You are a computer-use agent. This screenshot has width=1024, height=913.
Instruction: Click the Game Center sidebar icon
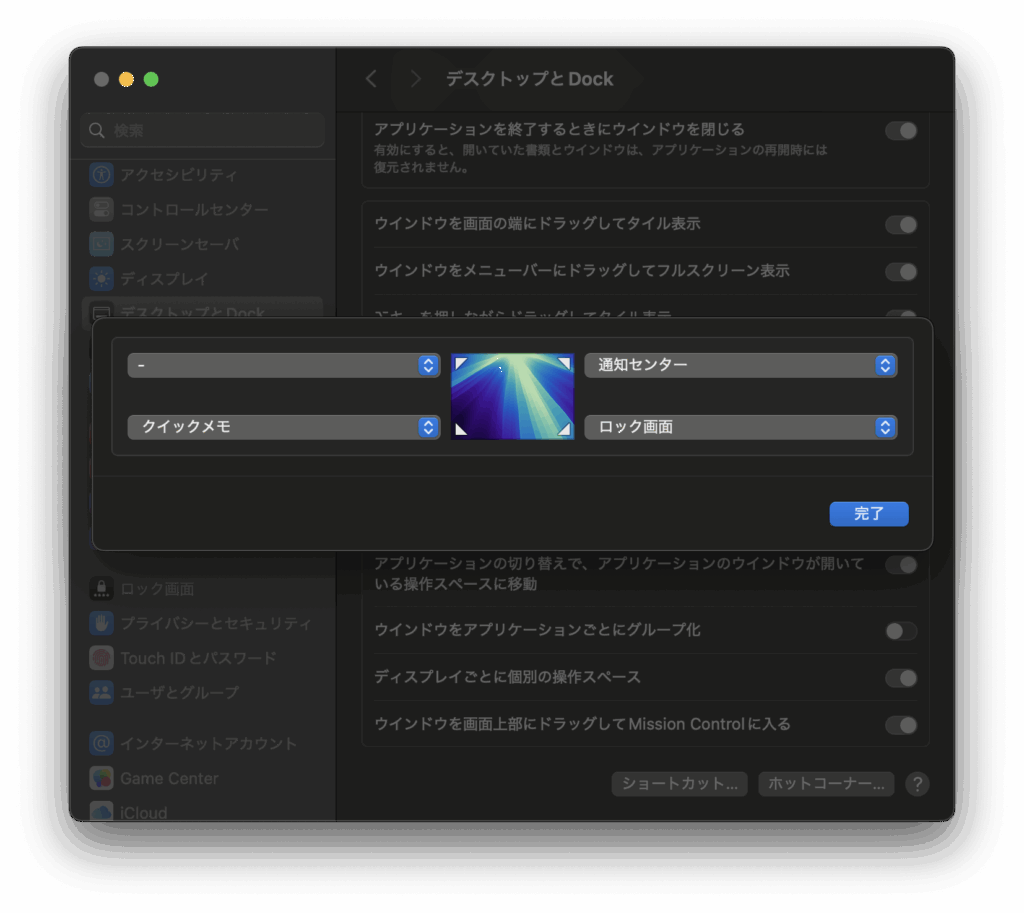[x=101, y=778]
